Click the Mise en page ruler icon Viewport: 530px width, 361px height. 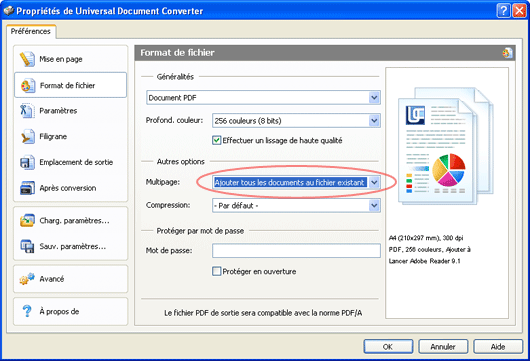point(27,59)
